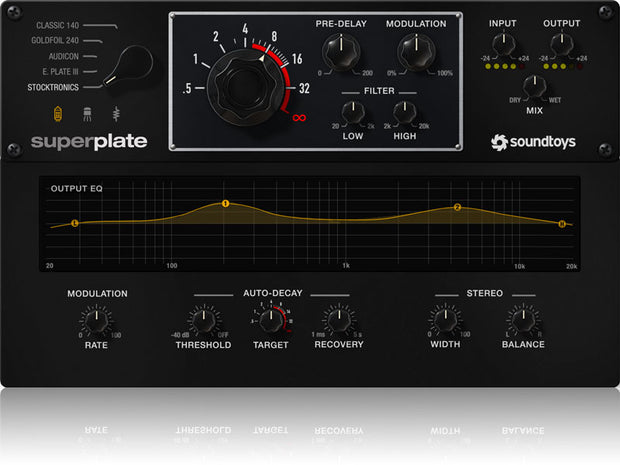This screenshot has width=620, height=465.
Task: Click the Auto-Decay Threshold knob
Action: (203, 321)
